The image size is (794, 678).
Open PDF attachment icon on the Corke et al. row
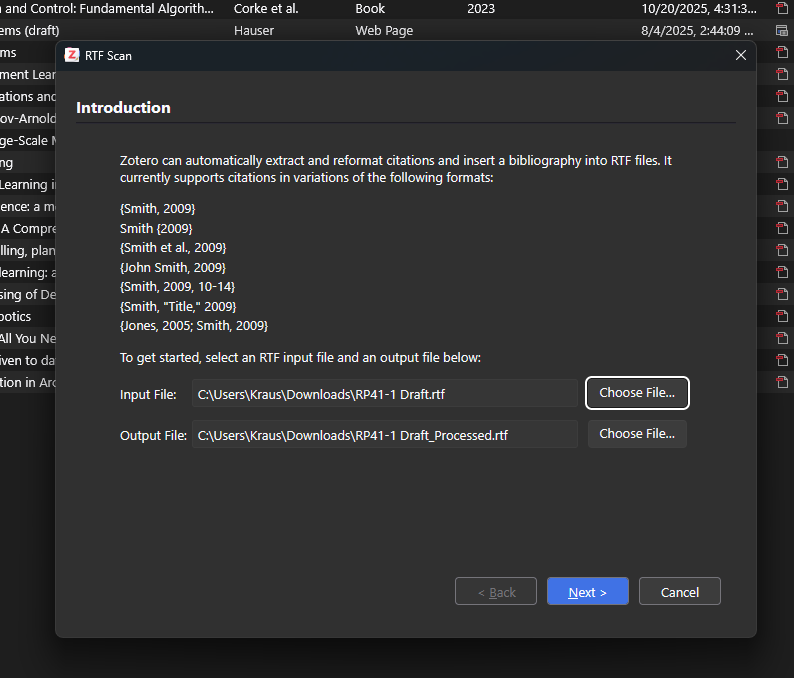782,8
